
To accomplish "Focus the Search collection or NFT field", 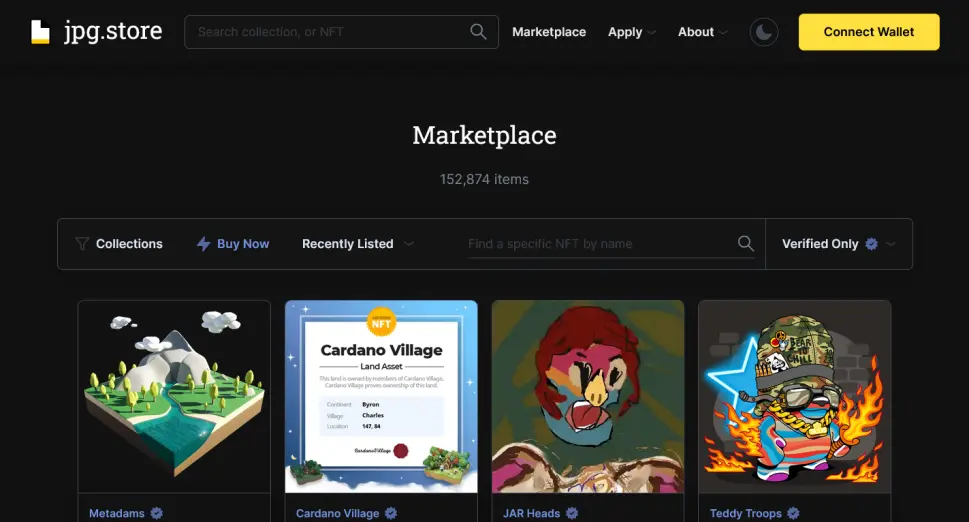I will [341, 32].
